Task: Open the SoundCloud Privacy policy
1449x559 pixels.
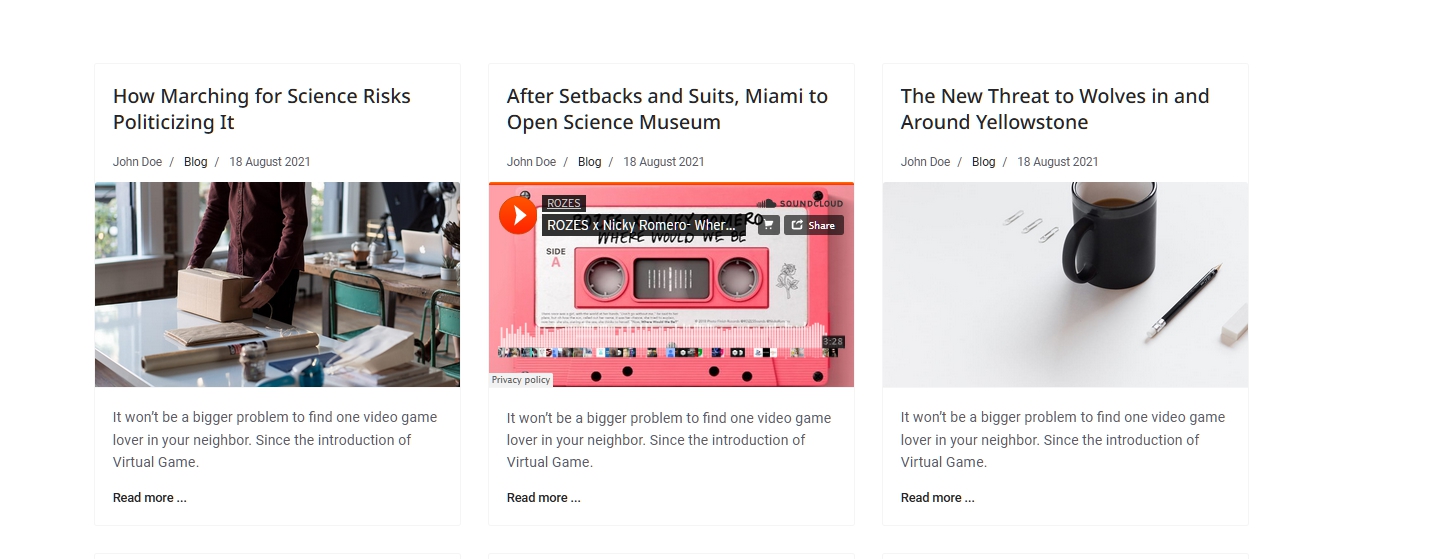Action: 521,380
